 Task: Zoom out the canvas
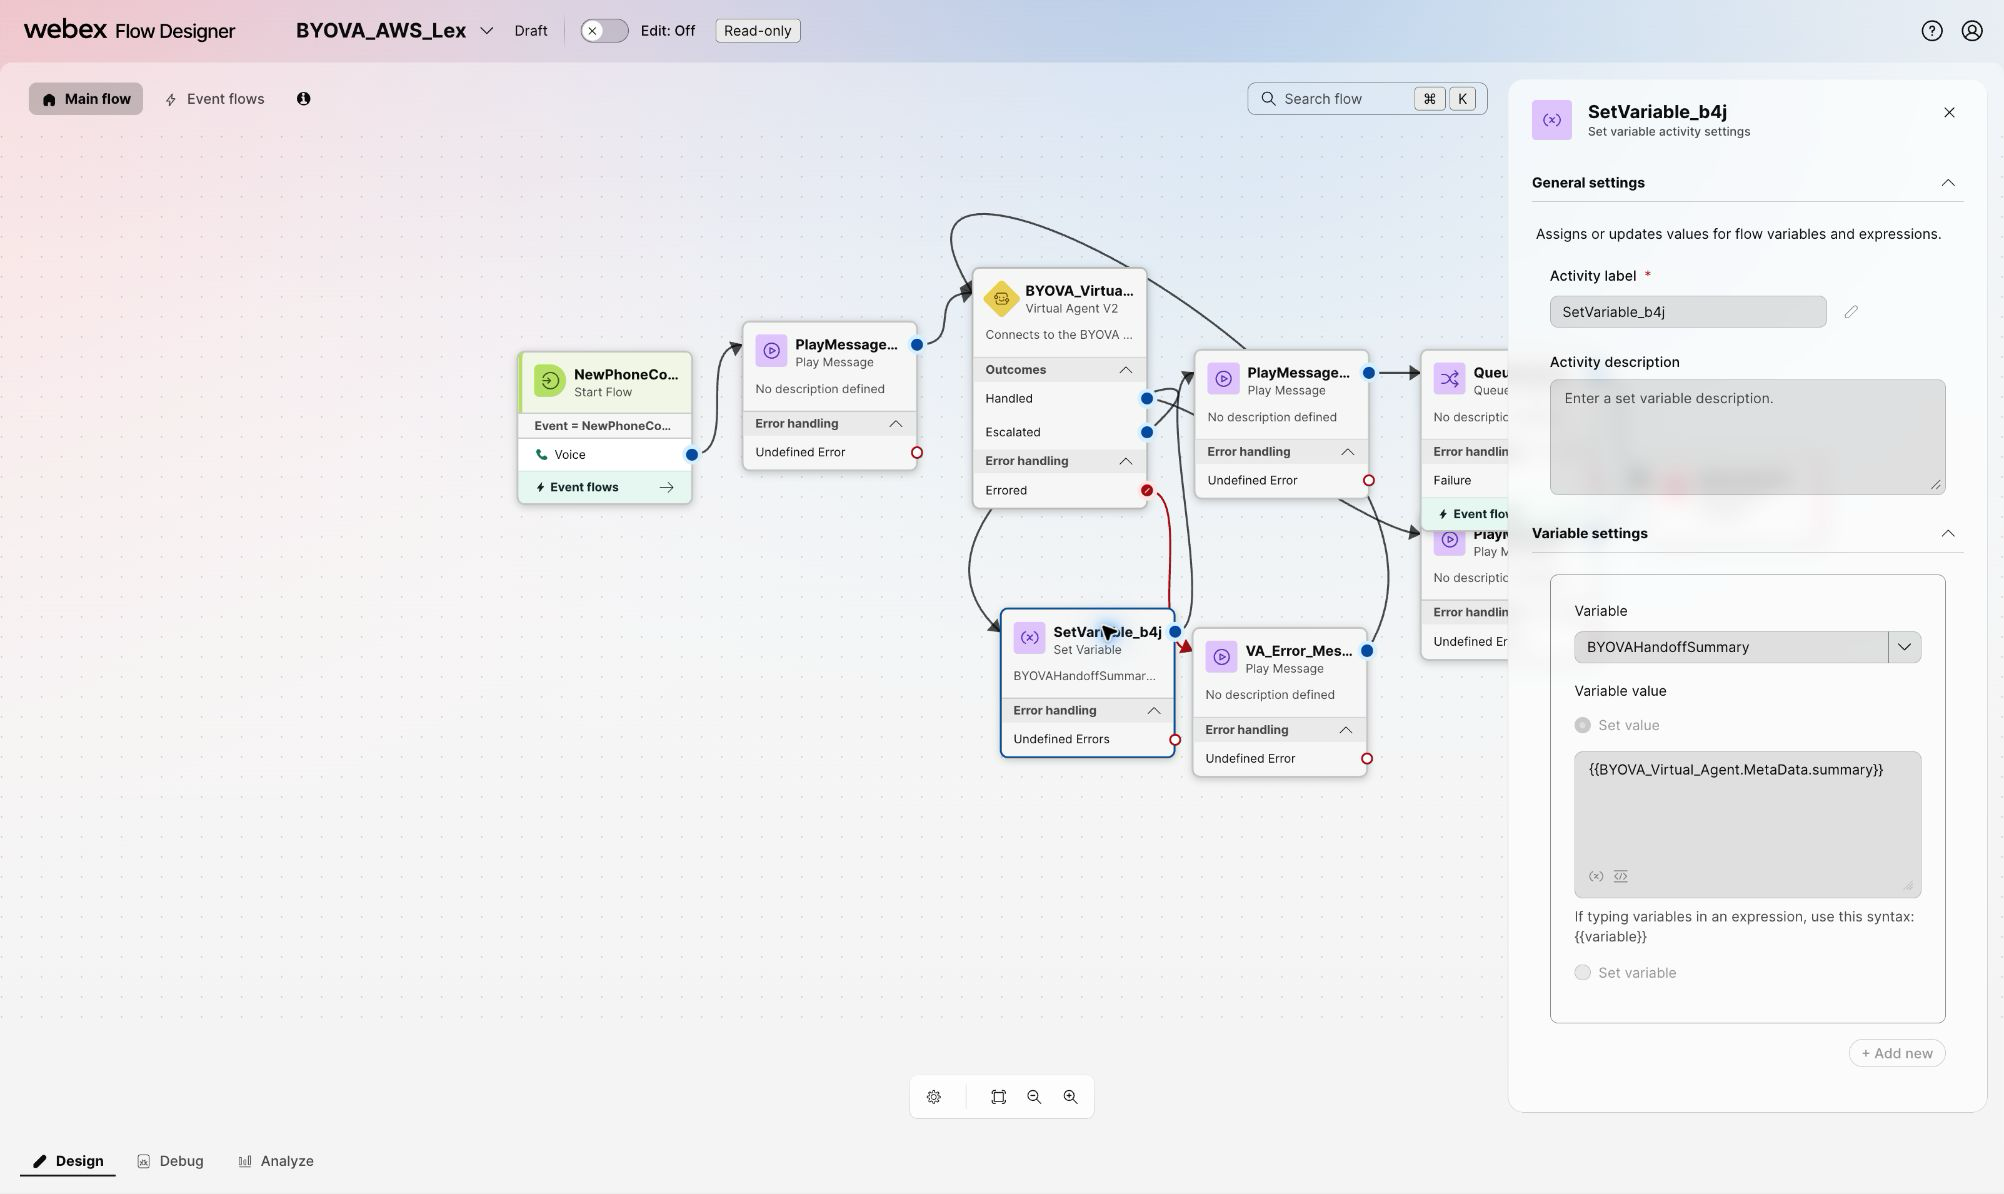(x=1034, y=1097)
